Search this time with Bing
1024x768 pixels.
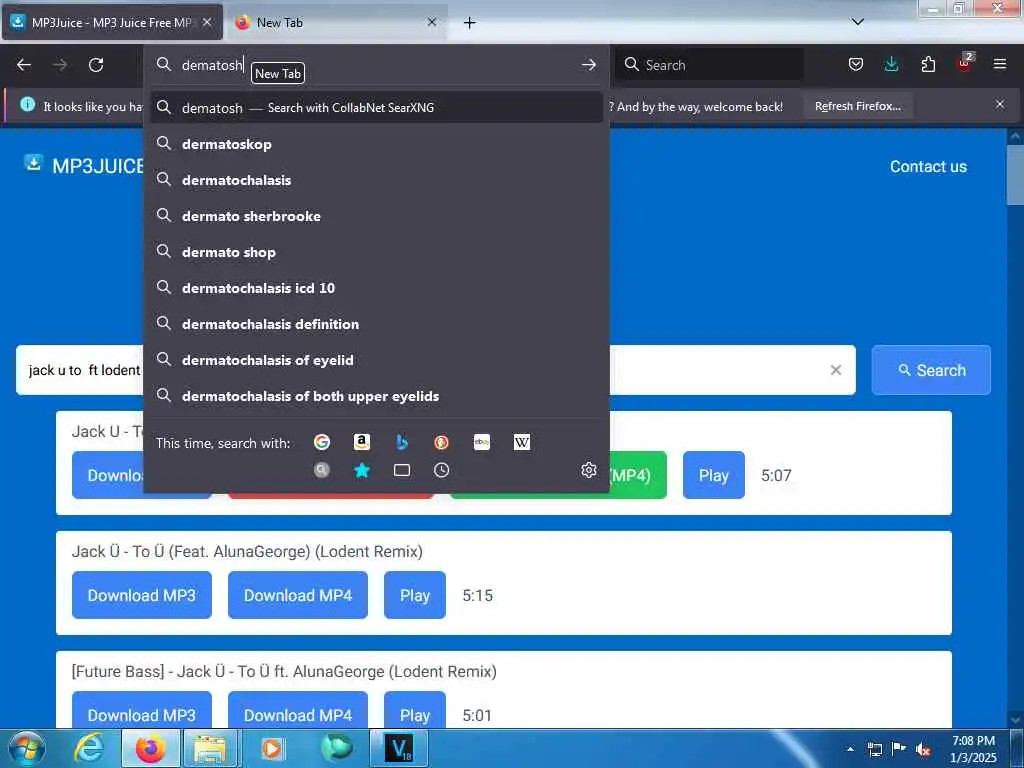coord(402,443)
